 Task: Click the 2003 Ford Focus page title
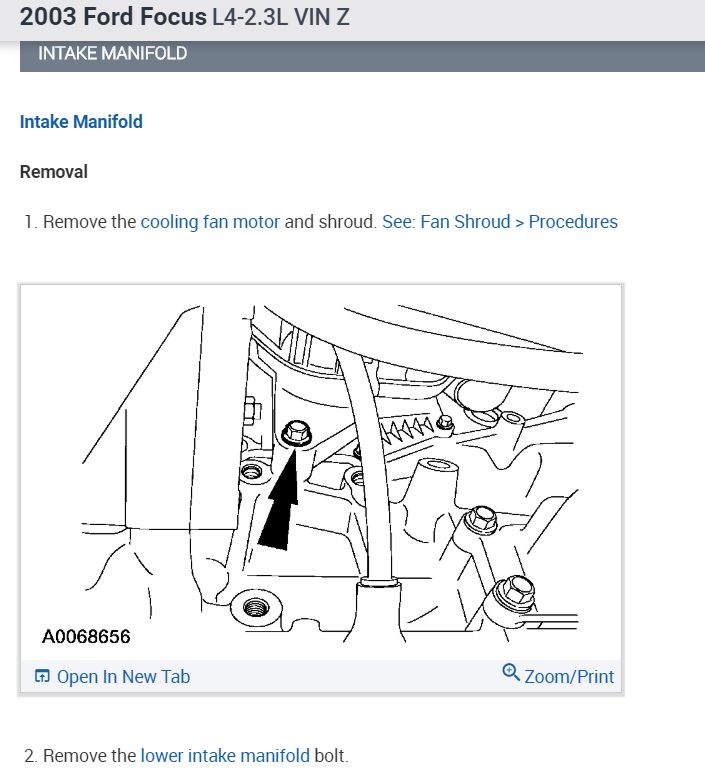tap(113, 17)
